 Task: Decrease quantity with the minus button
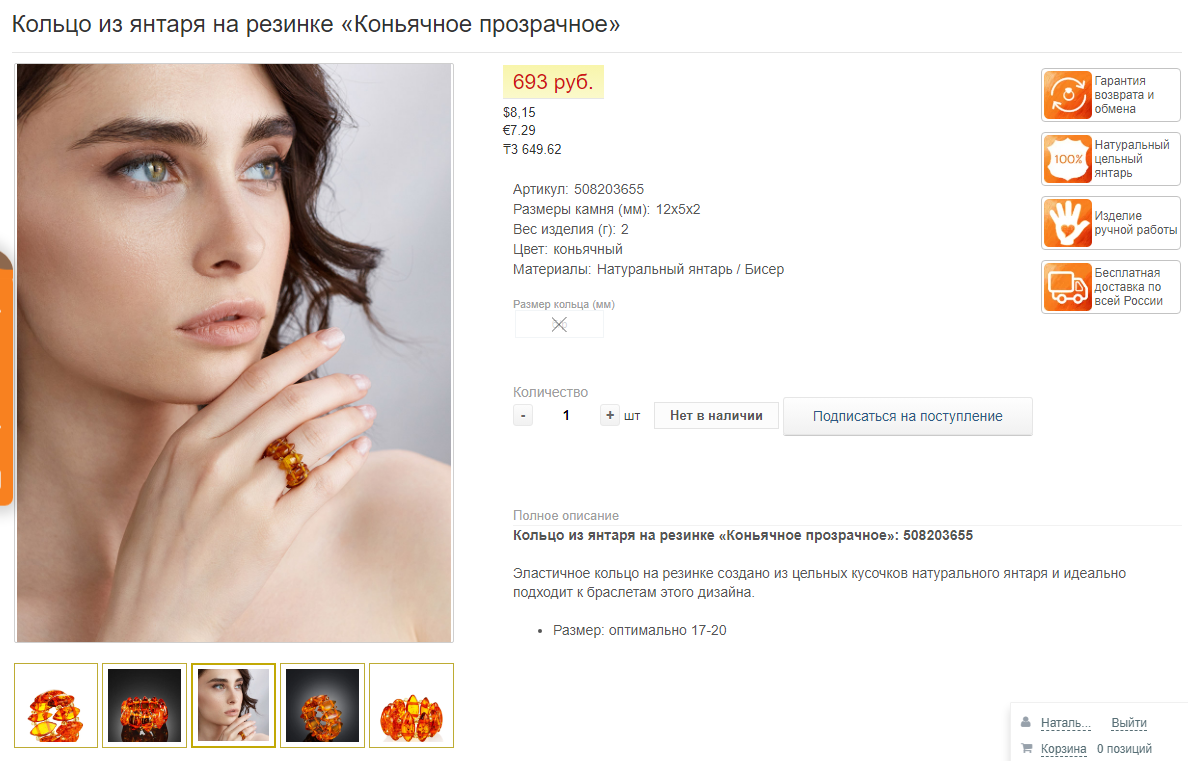[x=523, y=415]
